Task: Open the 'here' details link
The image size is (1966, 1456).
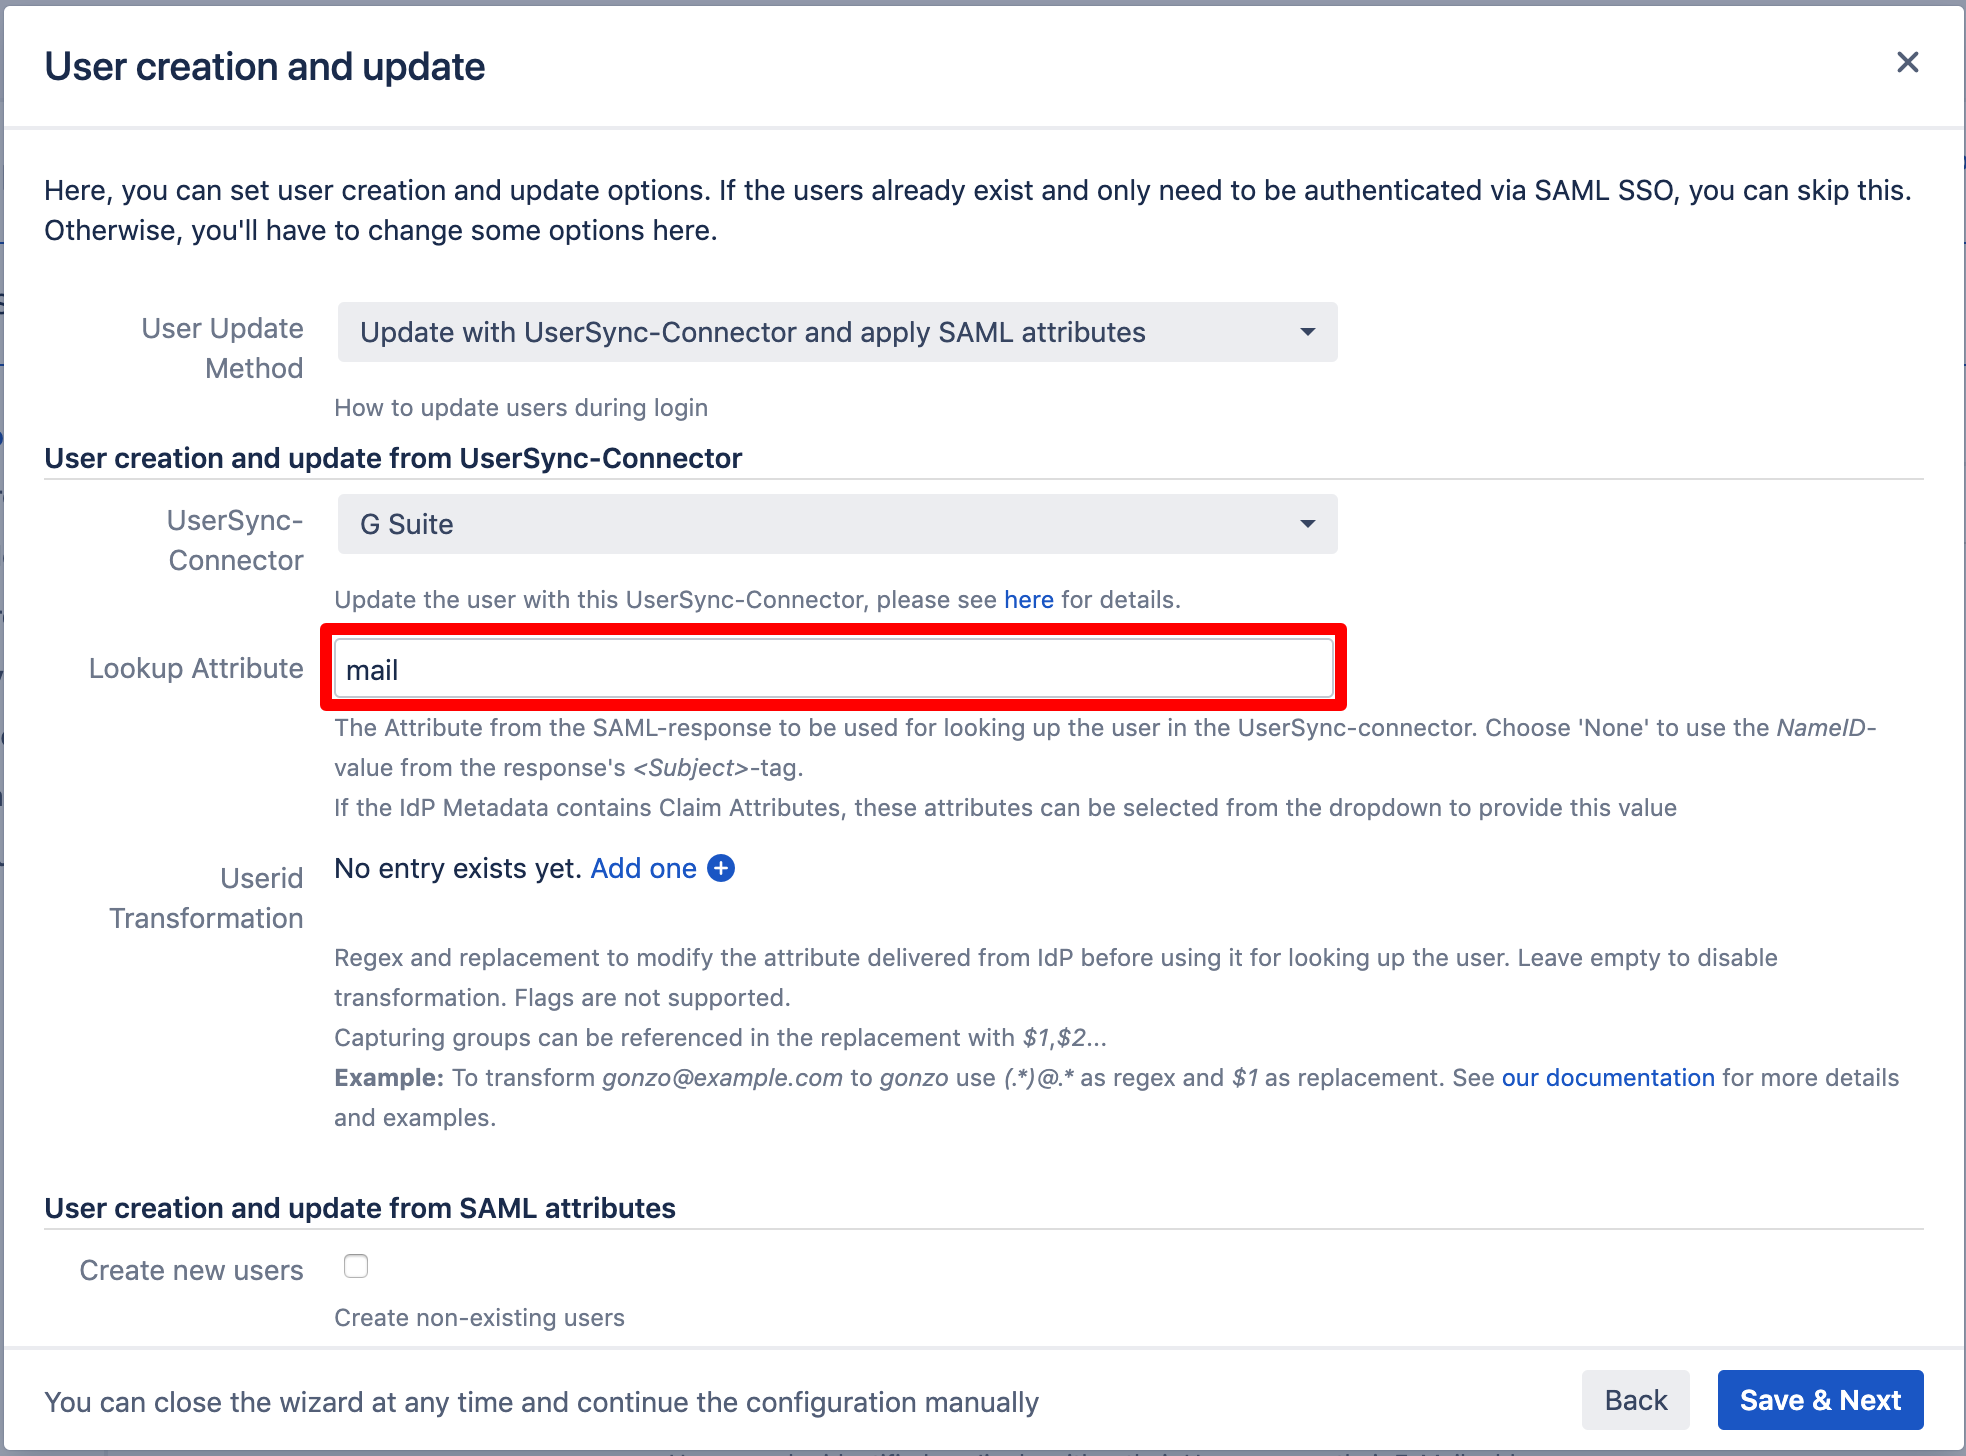Action: click(x=1028, y=600)
